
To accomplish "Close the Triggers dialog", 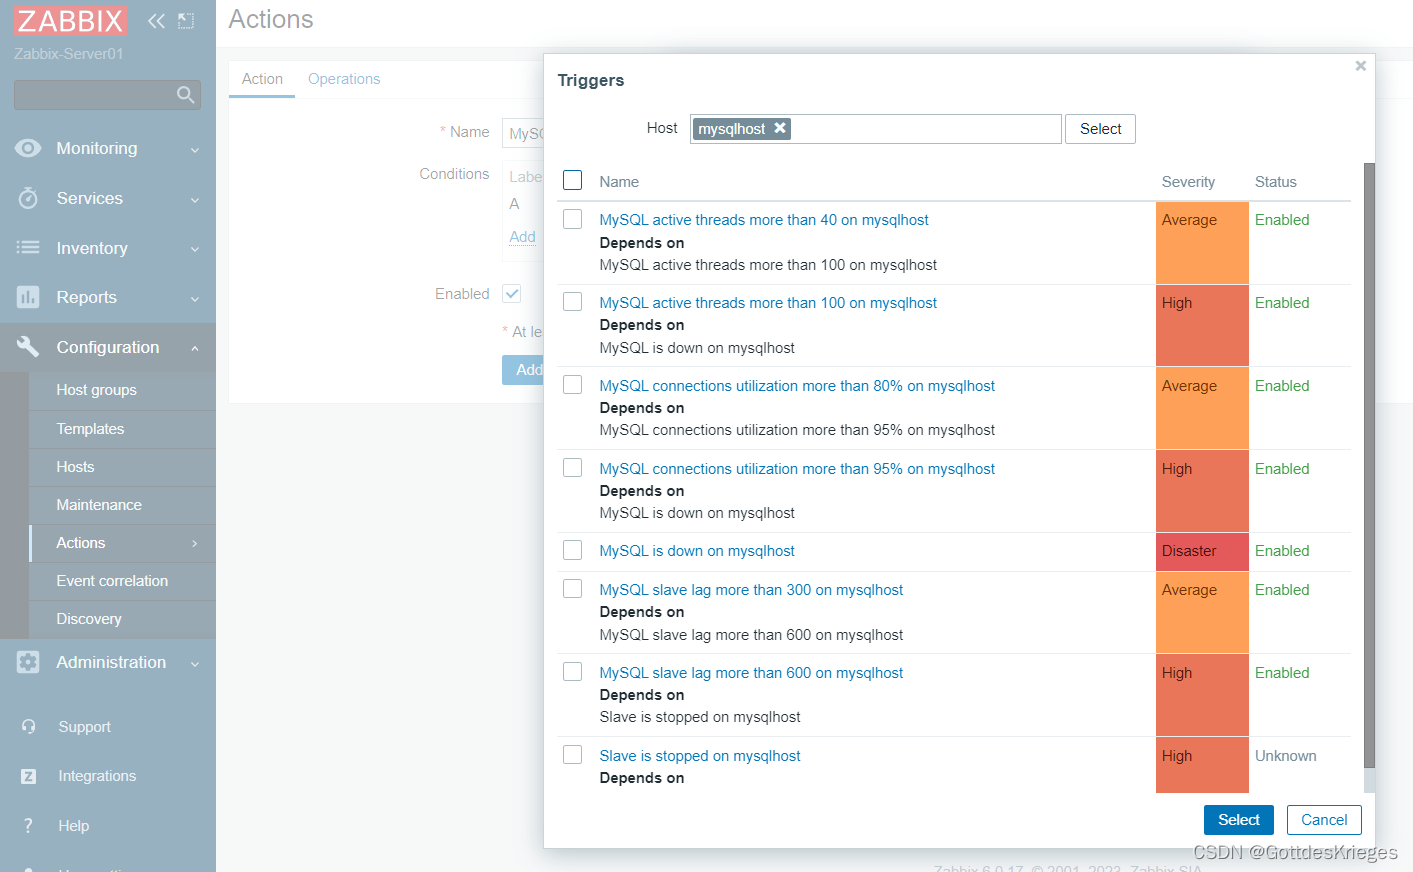I will click(1360, 66).
